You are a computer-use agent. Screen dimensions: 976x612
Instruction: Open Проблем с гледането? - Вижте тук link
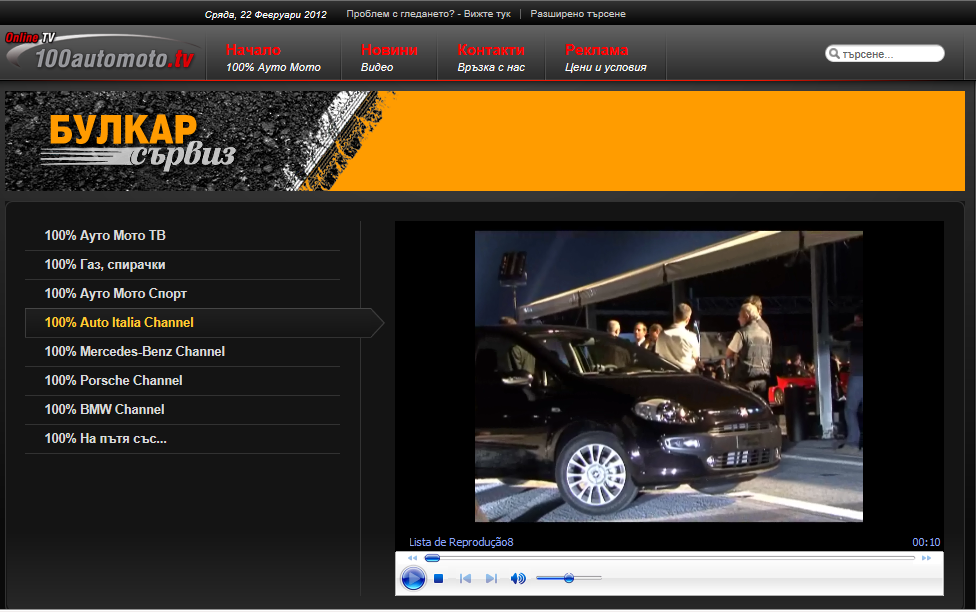[x=428, y=14]
